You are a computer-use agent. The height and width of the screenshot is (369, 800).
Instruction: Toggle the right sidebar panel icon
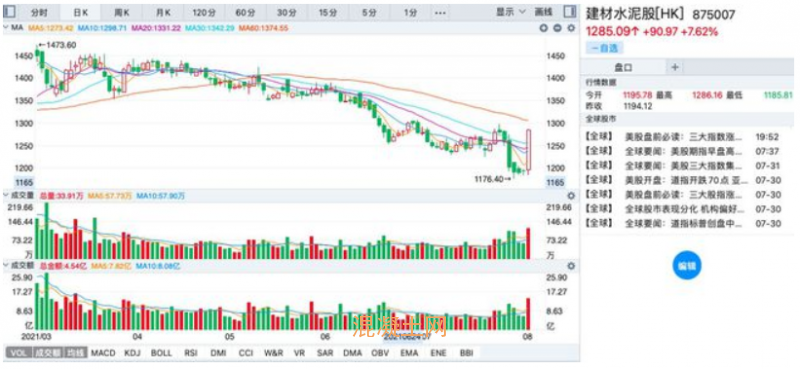click(x=569, y=11)
